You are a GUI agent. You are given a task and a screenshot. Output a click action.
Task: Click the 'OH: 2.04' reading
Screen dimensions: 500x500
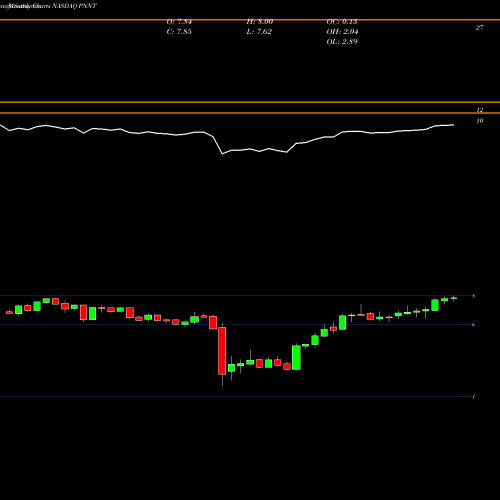(x=342, y=32)
